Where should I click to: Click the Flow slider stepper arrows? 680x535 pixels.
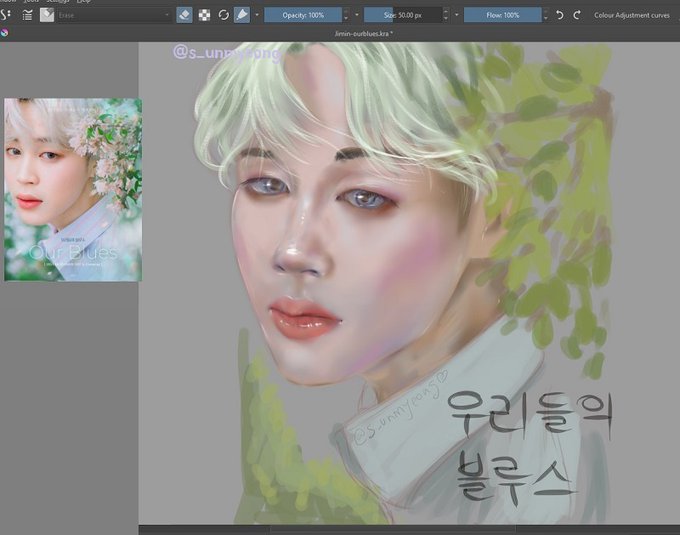point(546,15)
